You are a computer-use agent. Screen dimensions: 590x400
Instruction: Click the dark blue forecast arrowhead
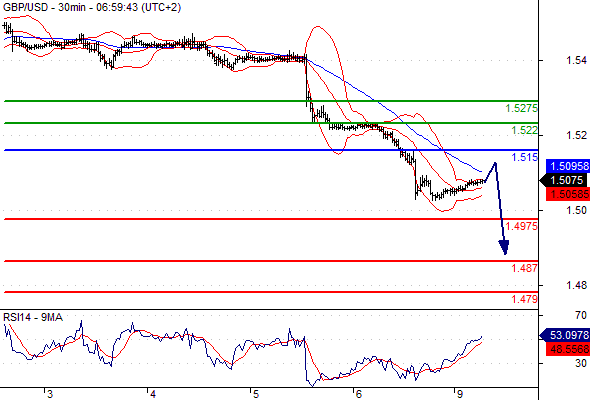click(504, 248)
